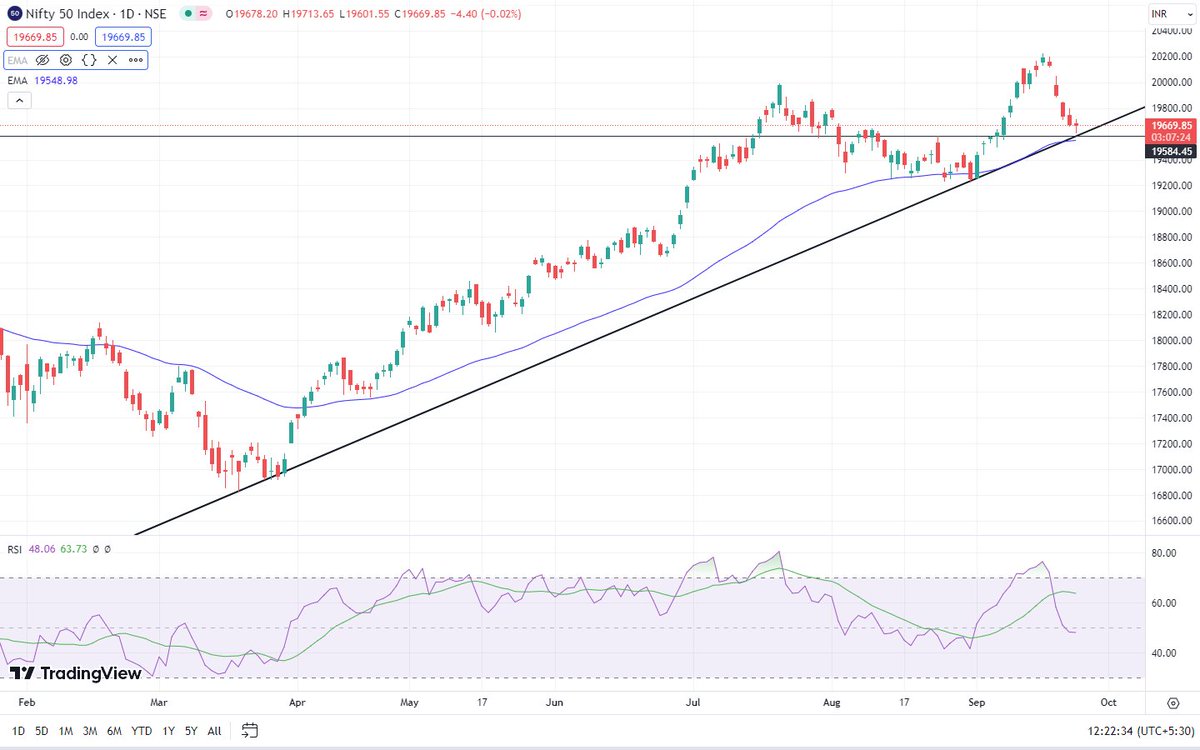1200x750 pixels.
Task: Click the 6M range option
Action: point(113,731)
